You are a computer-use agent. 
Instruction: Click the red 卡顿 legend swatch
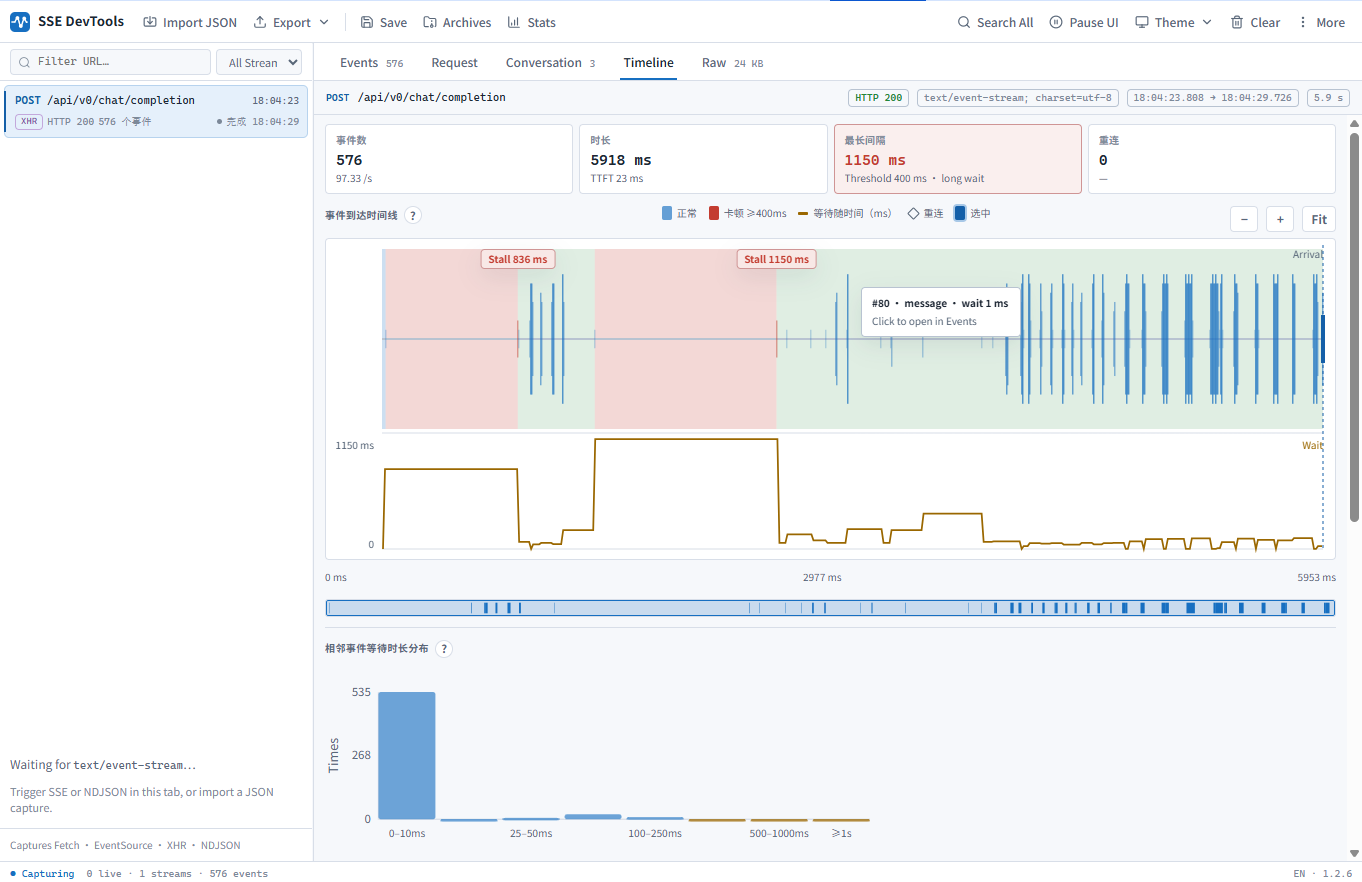[714, 213]
